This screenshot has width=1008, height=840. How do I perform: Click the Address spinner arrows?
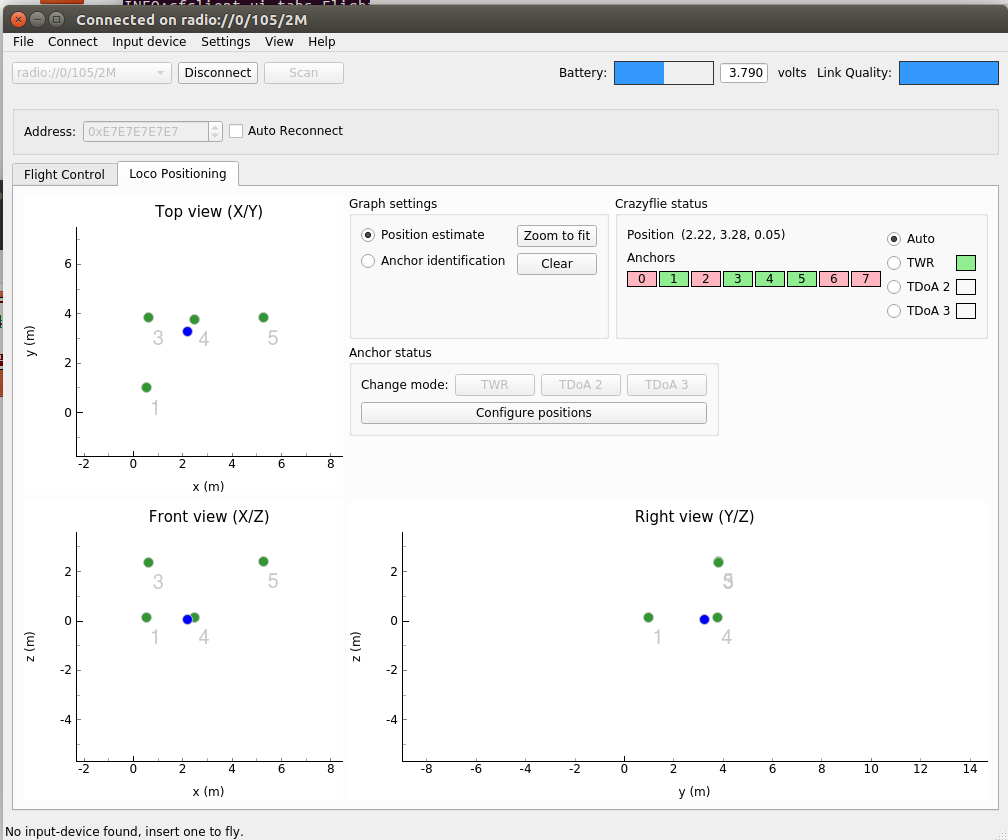[215, 132]
